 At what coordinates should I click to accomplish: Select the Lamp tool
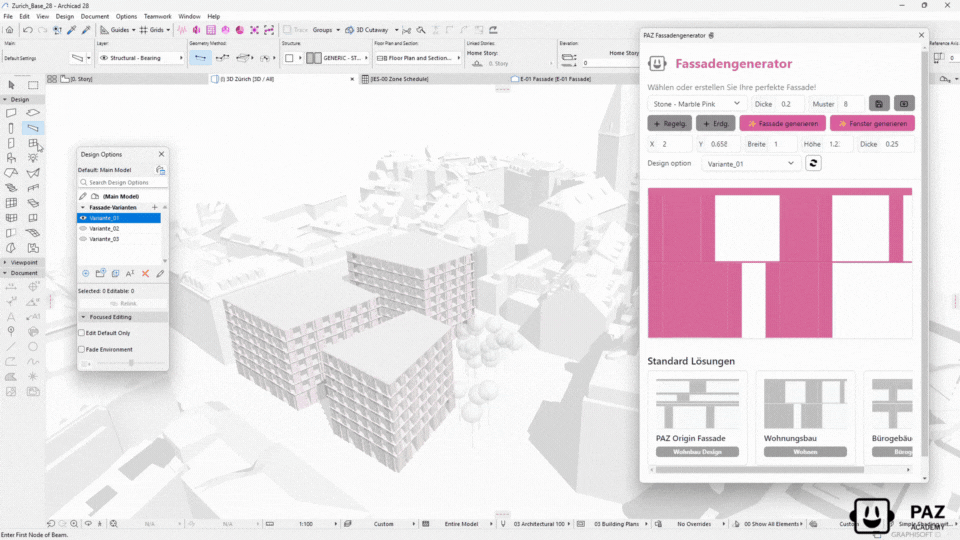(x=33, y=158)
